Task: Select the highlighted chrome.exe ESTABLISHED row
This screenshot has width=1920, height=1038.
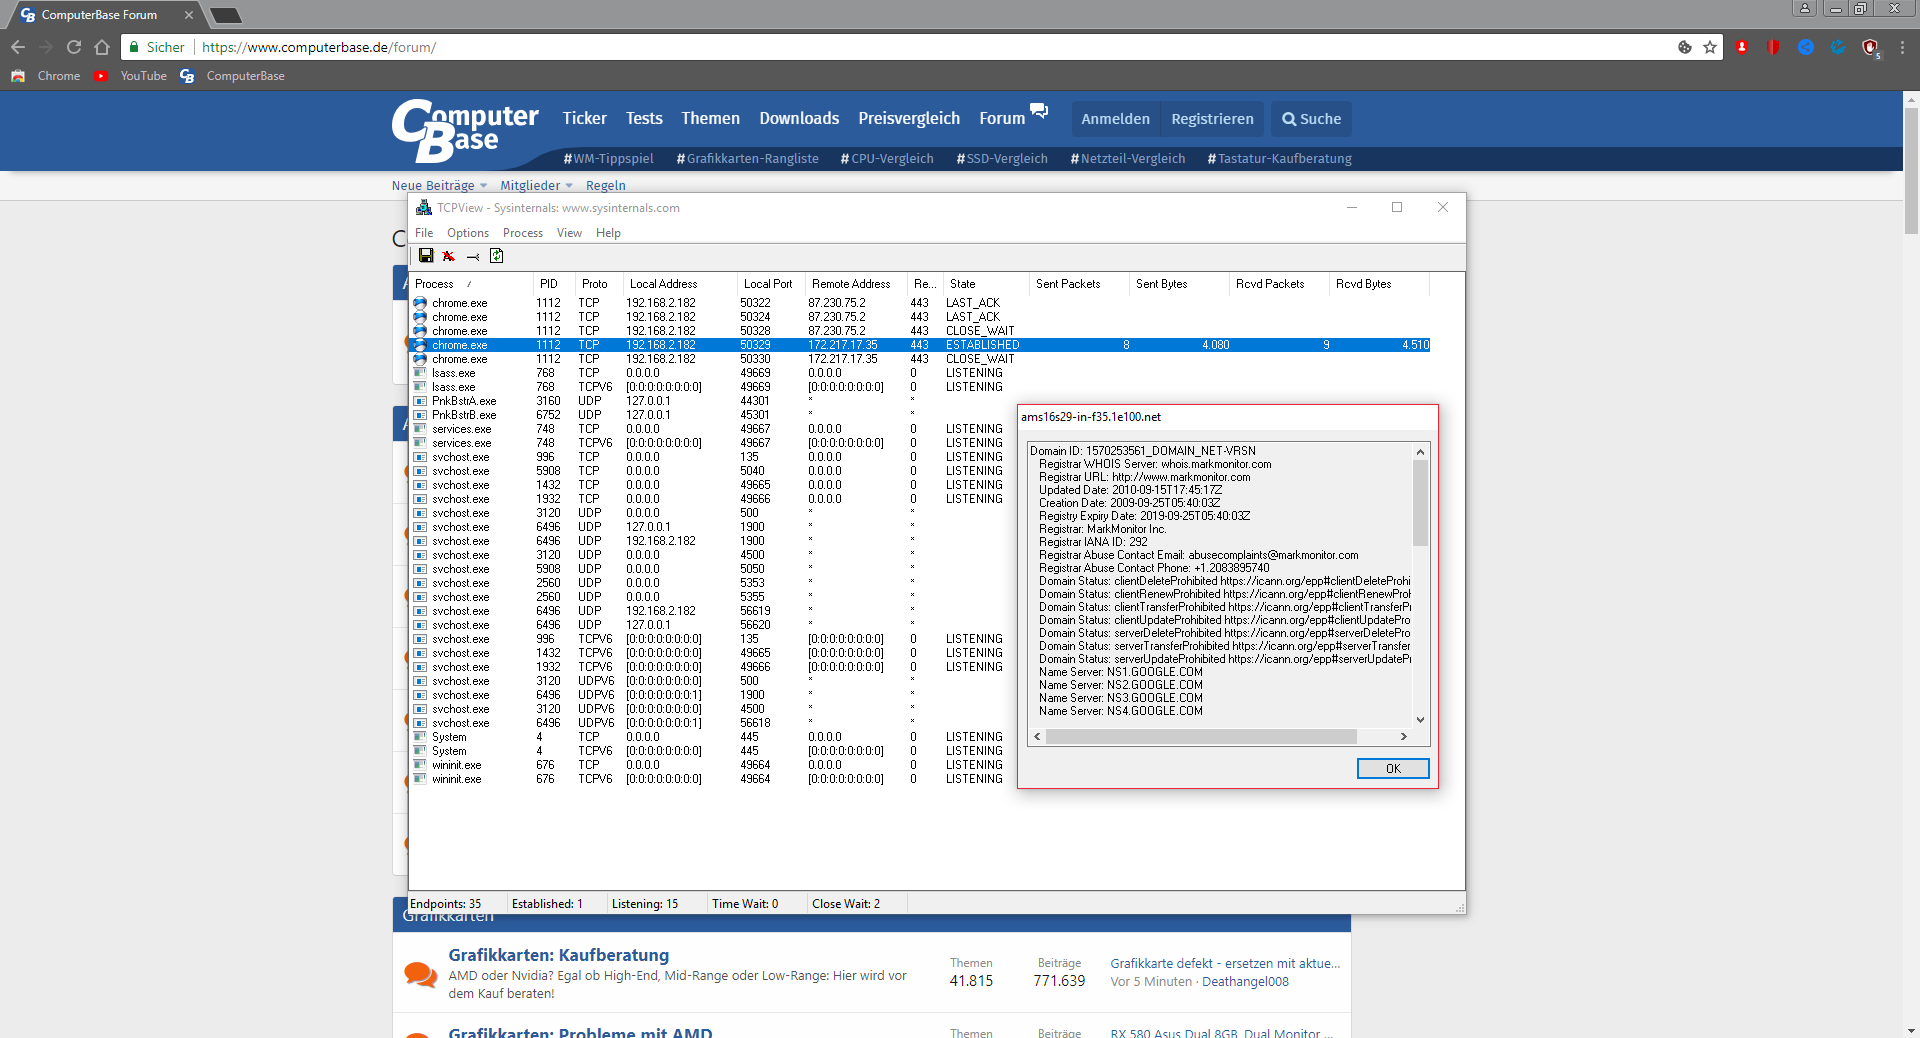Action: pos(920,345)
